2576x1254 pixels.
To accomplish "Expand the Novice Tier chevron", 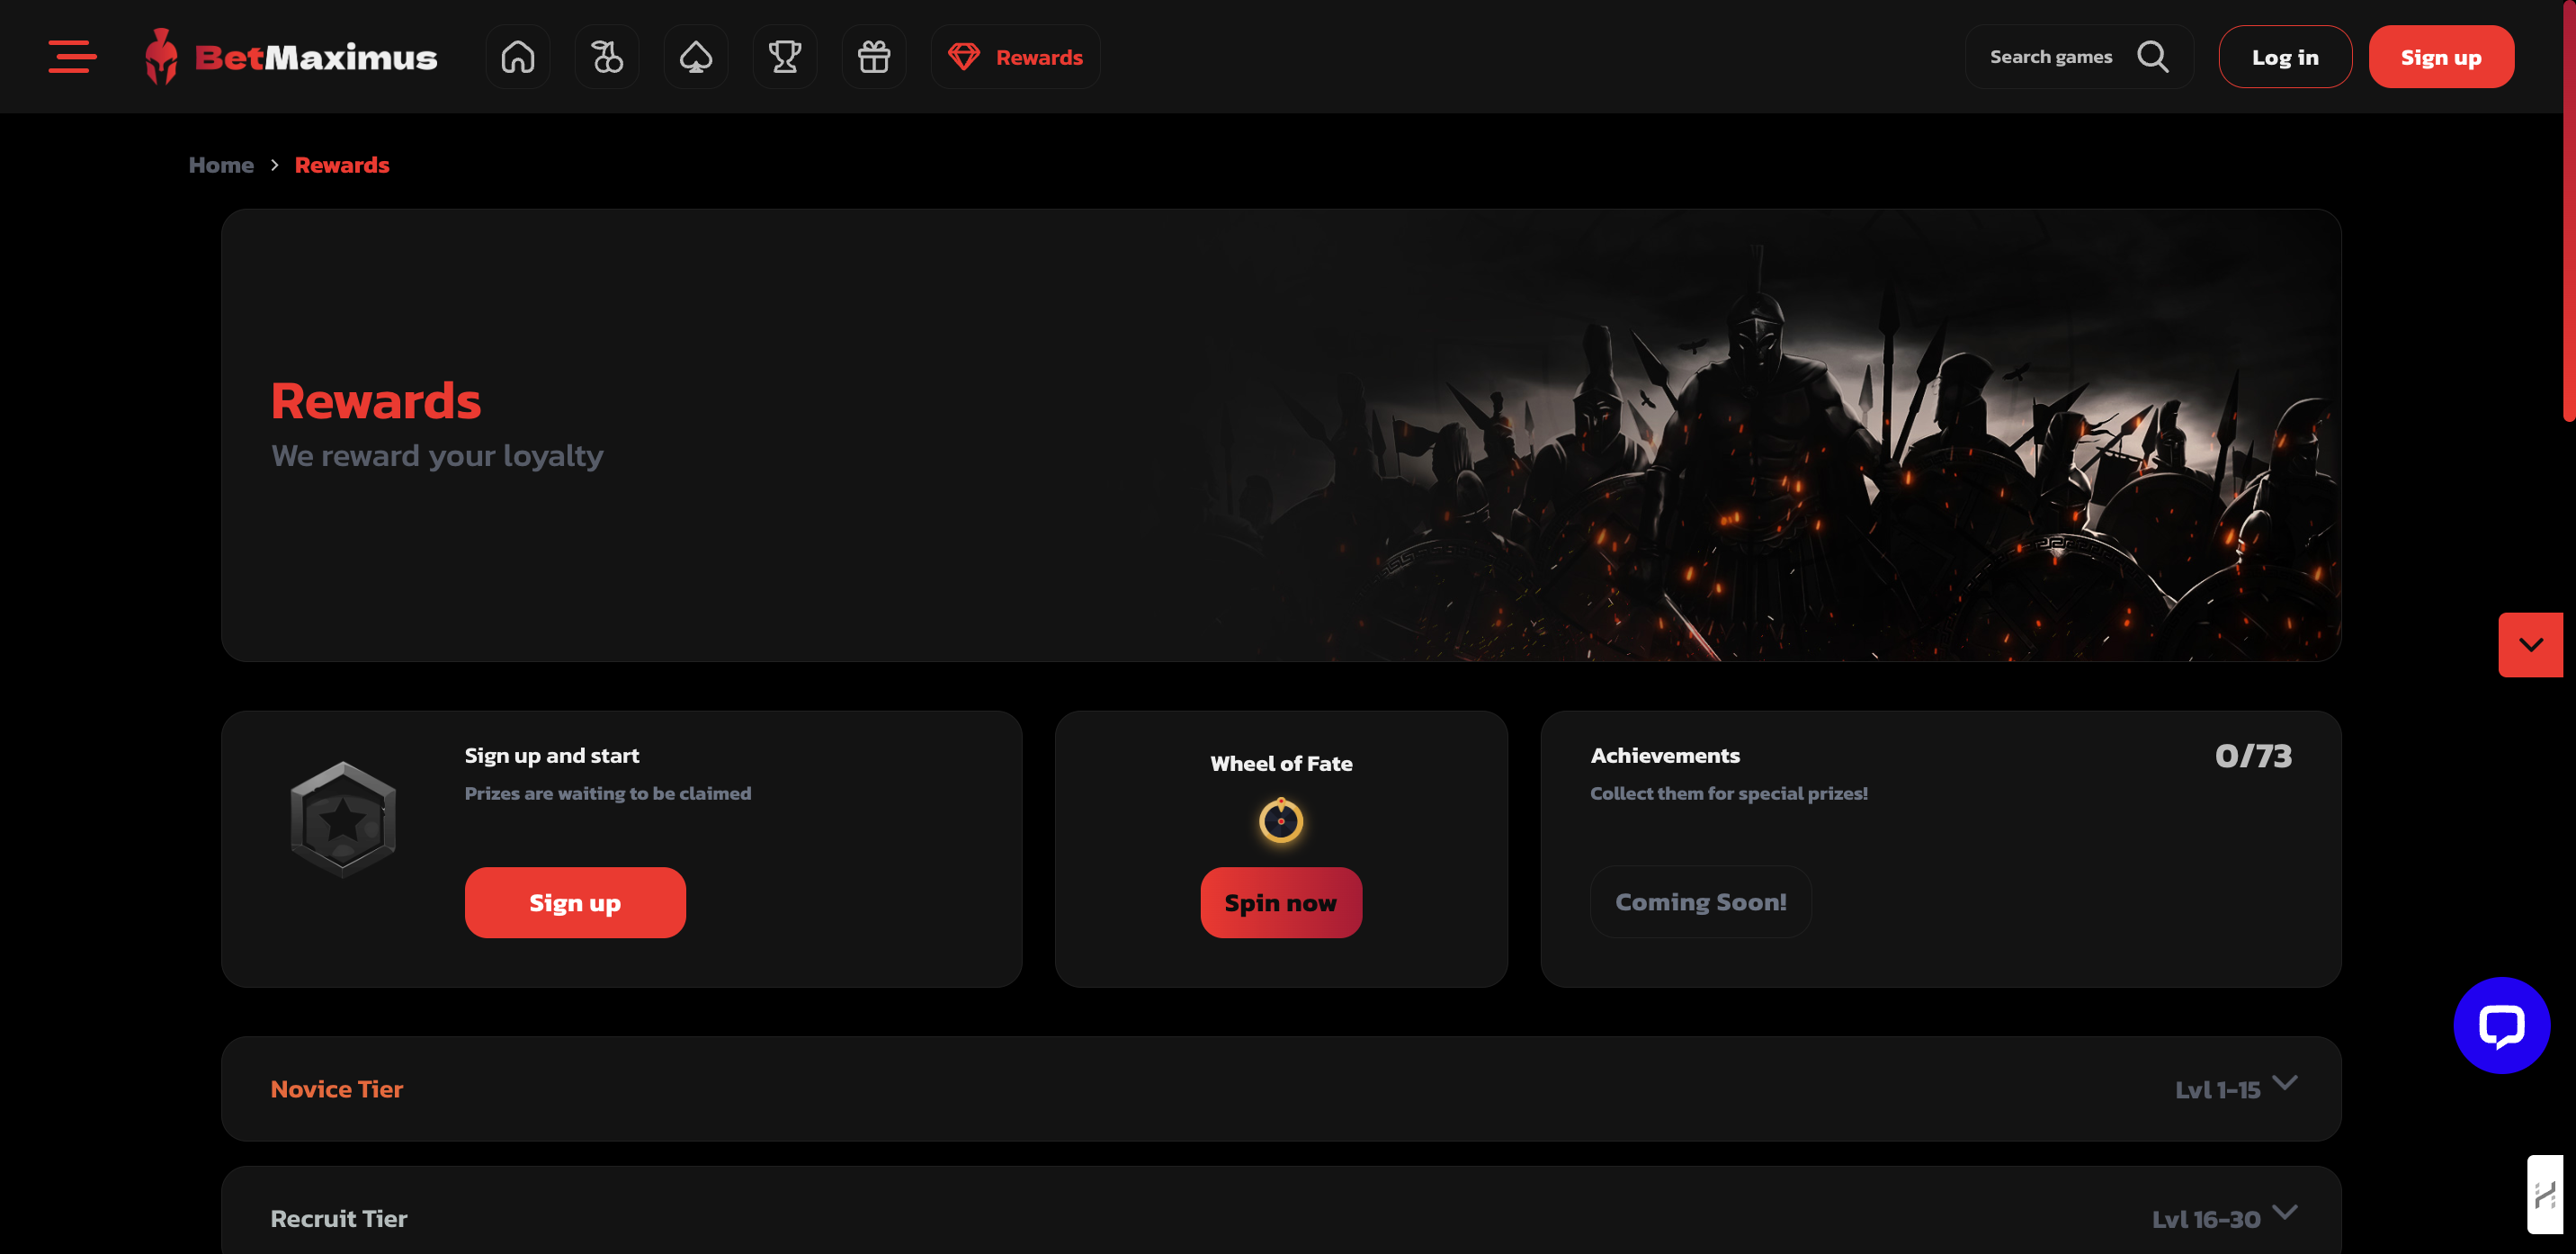I will coord(2285,1082).
